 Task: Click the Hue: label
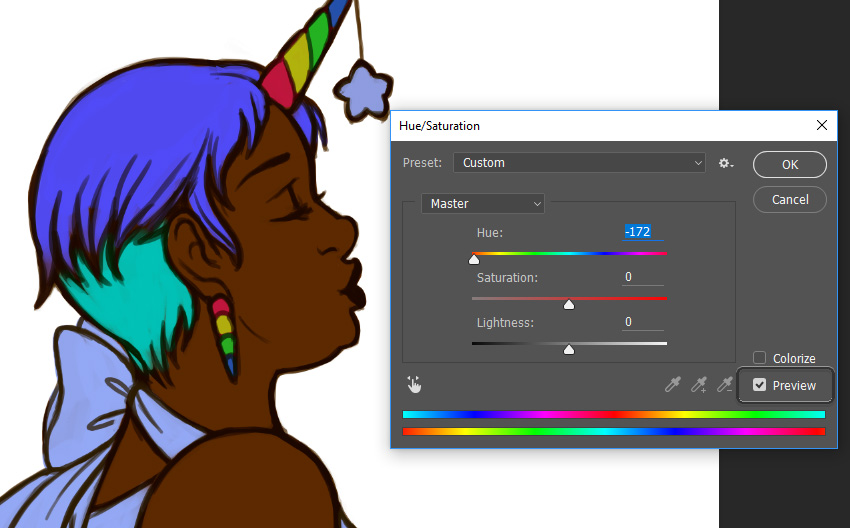tap(490, 233)
